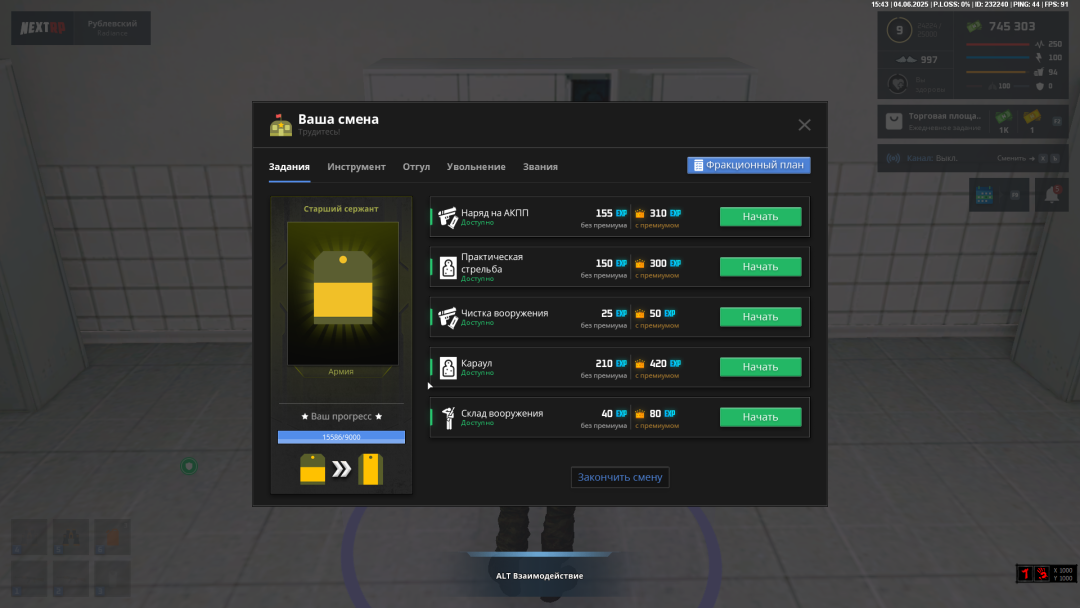This screenshot has height=608, width=1080.
Task: Click the orange stat bar showing 94
Action: (997, 72)
